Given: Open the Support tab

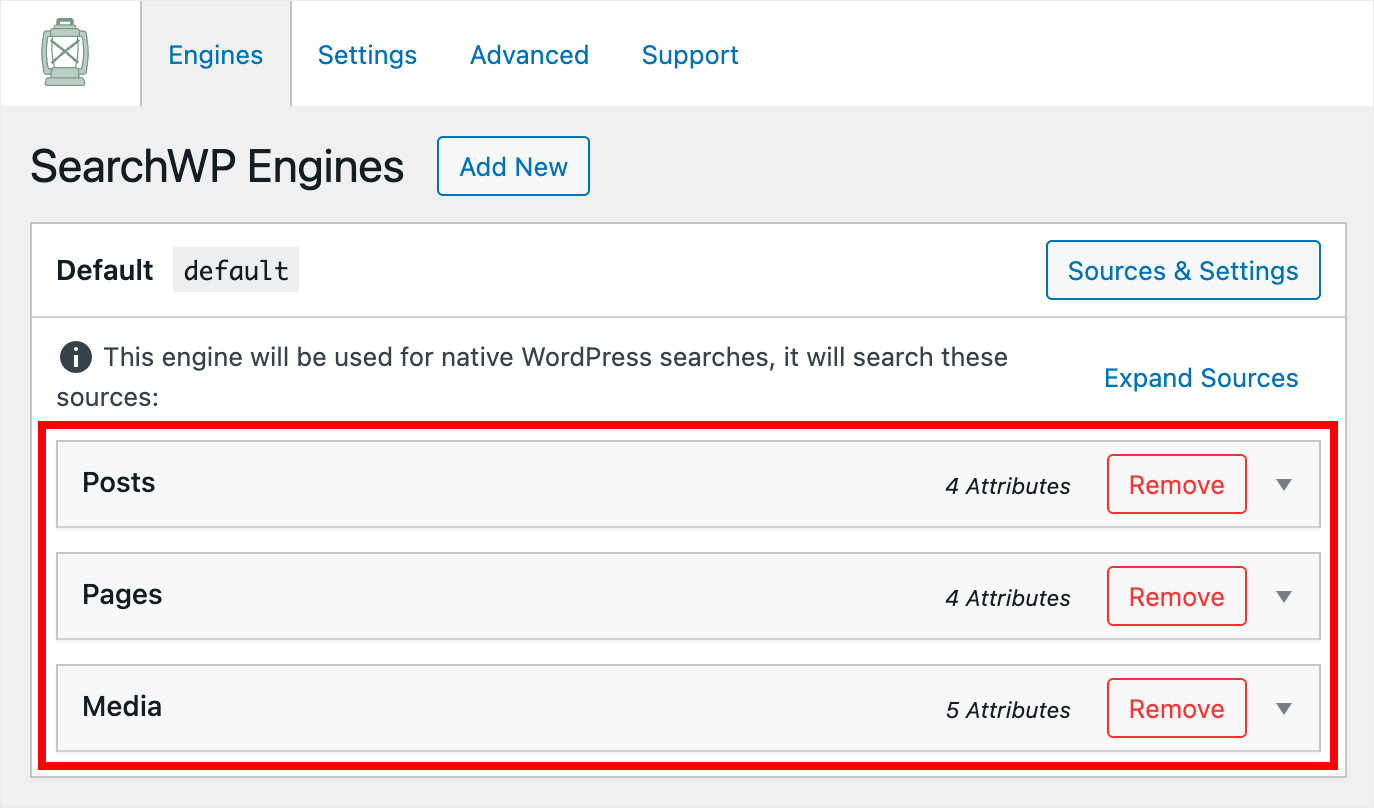Looking at the screenshot, I should pos(690,55).
